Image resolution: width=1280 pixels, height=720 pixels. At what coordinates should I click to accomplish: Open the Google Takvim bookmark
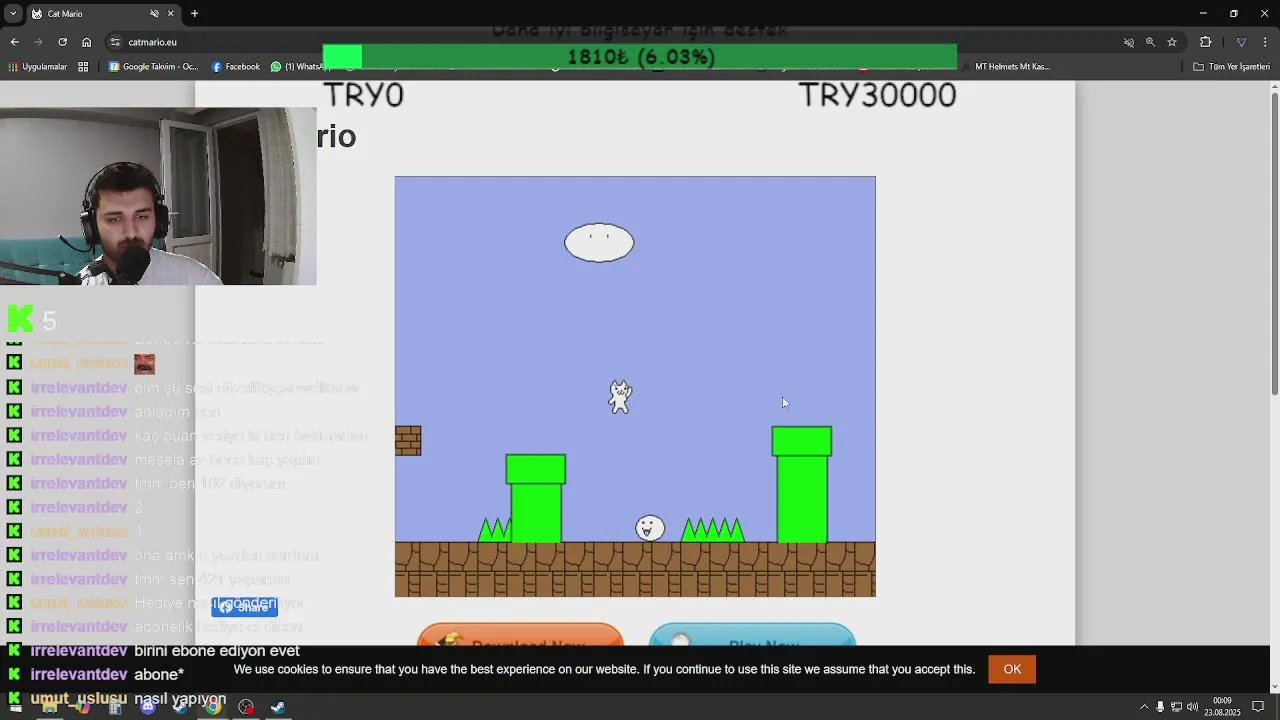point(153,67)
